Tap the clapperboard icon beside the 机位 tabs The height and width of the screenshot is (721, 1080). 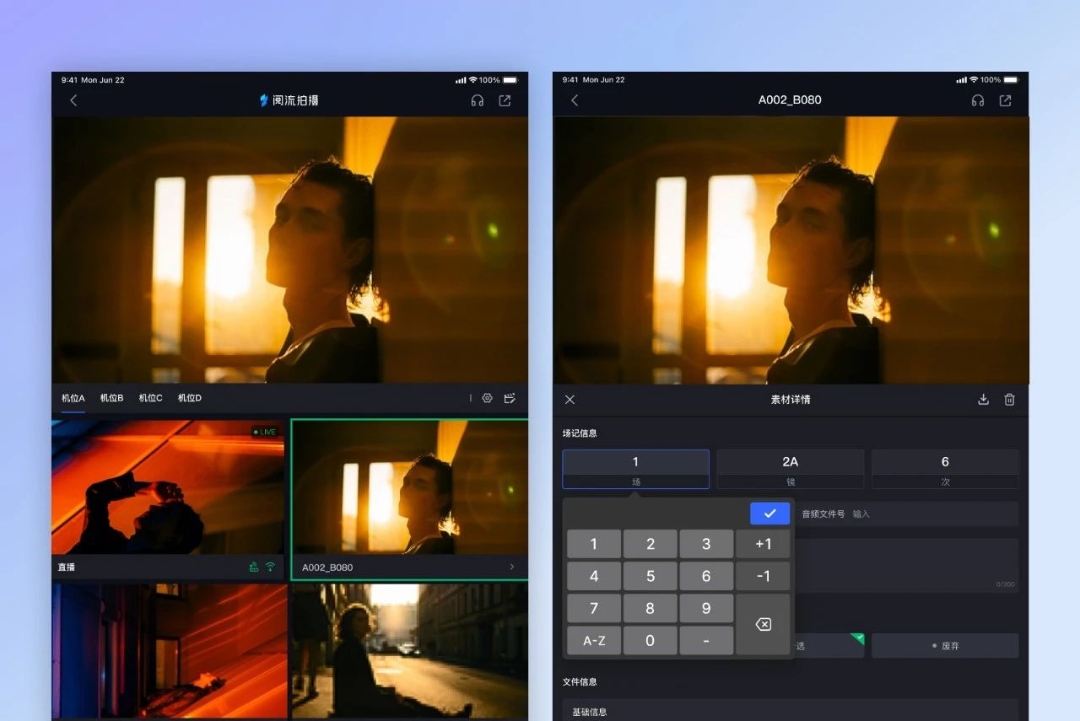click(x=510, y=398)
